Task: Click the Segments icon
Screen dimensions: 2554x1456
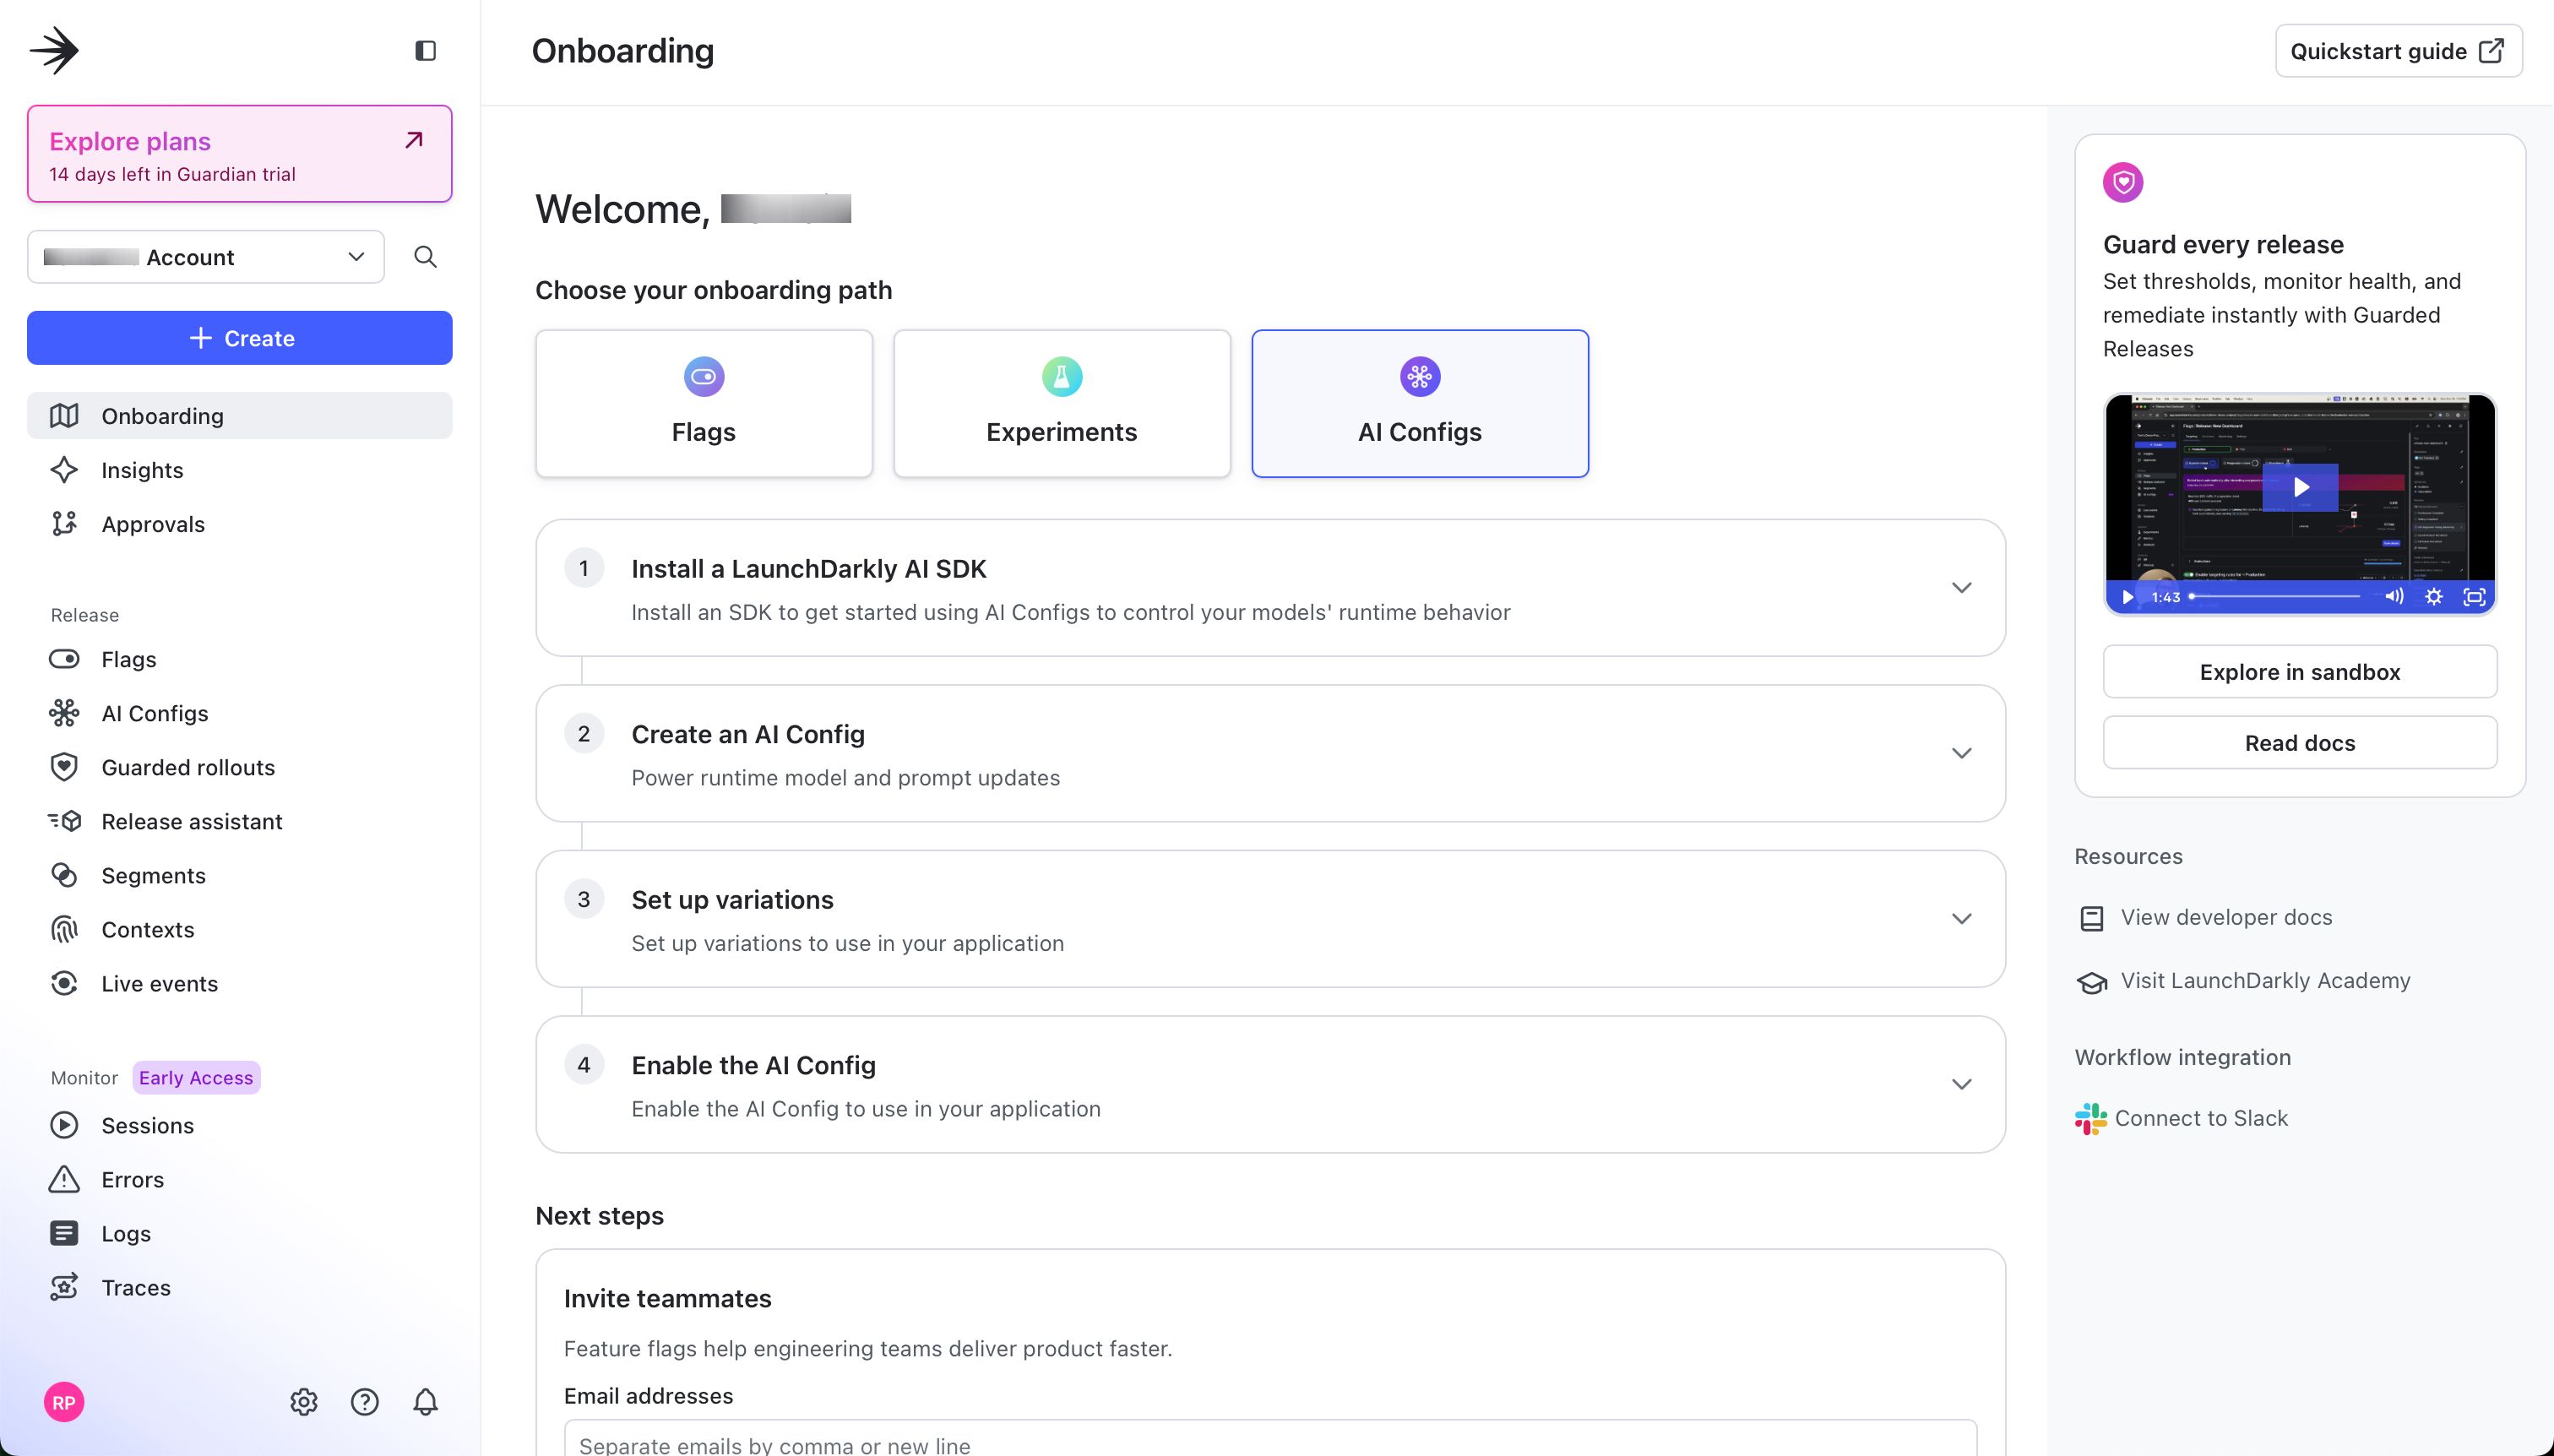Action: tap(64, 875)
